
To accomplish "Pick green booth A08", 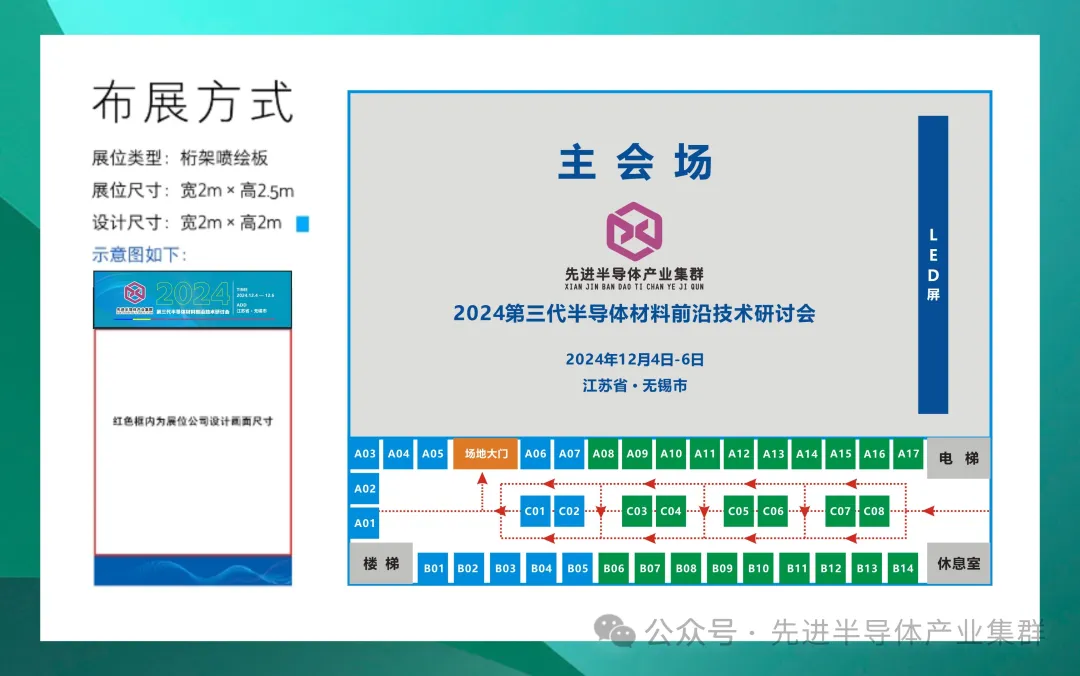I will click(x=603, y=454).
